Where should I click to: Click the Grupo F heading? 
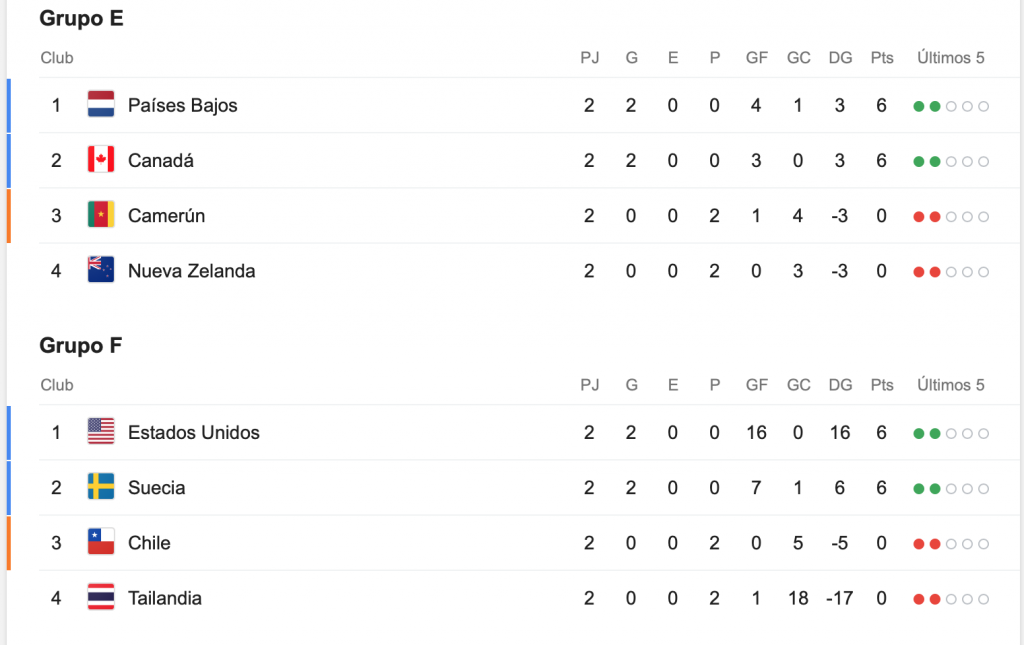tap(81, 345)
